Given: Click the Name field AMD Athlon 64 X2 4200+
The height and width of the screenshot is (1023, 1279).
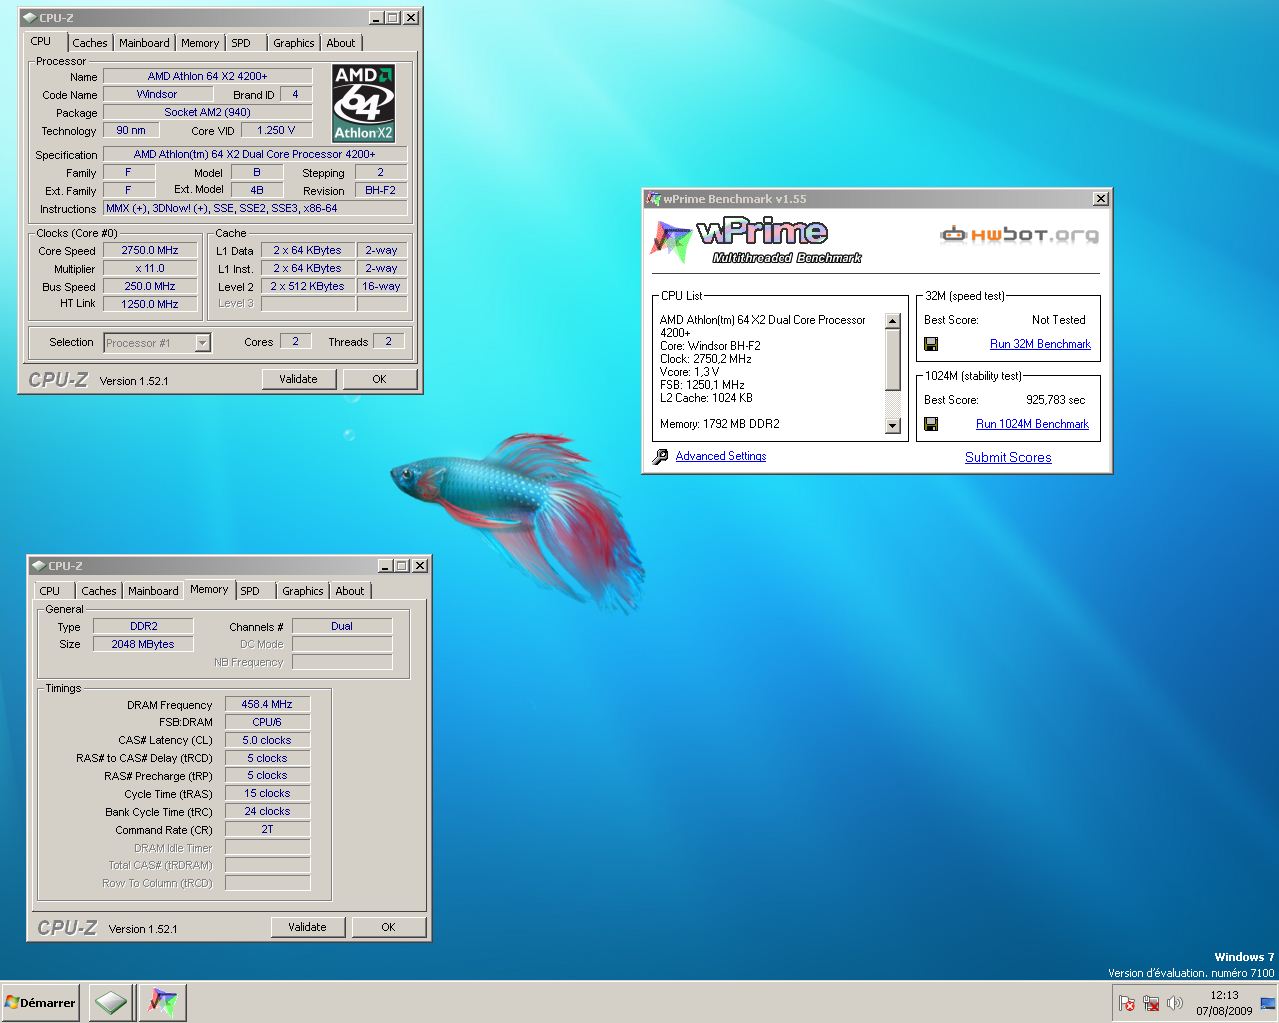Looking at the screenshot, I should (208, 76).
